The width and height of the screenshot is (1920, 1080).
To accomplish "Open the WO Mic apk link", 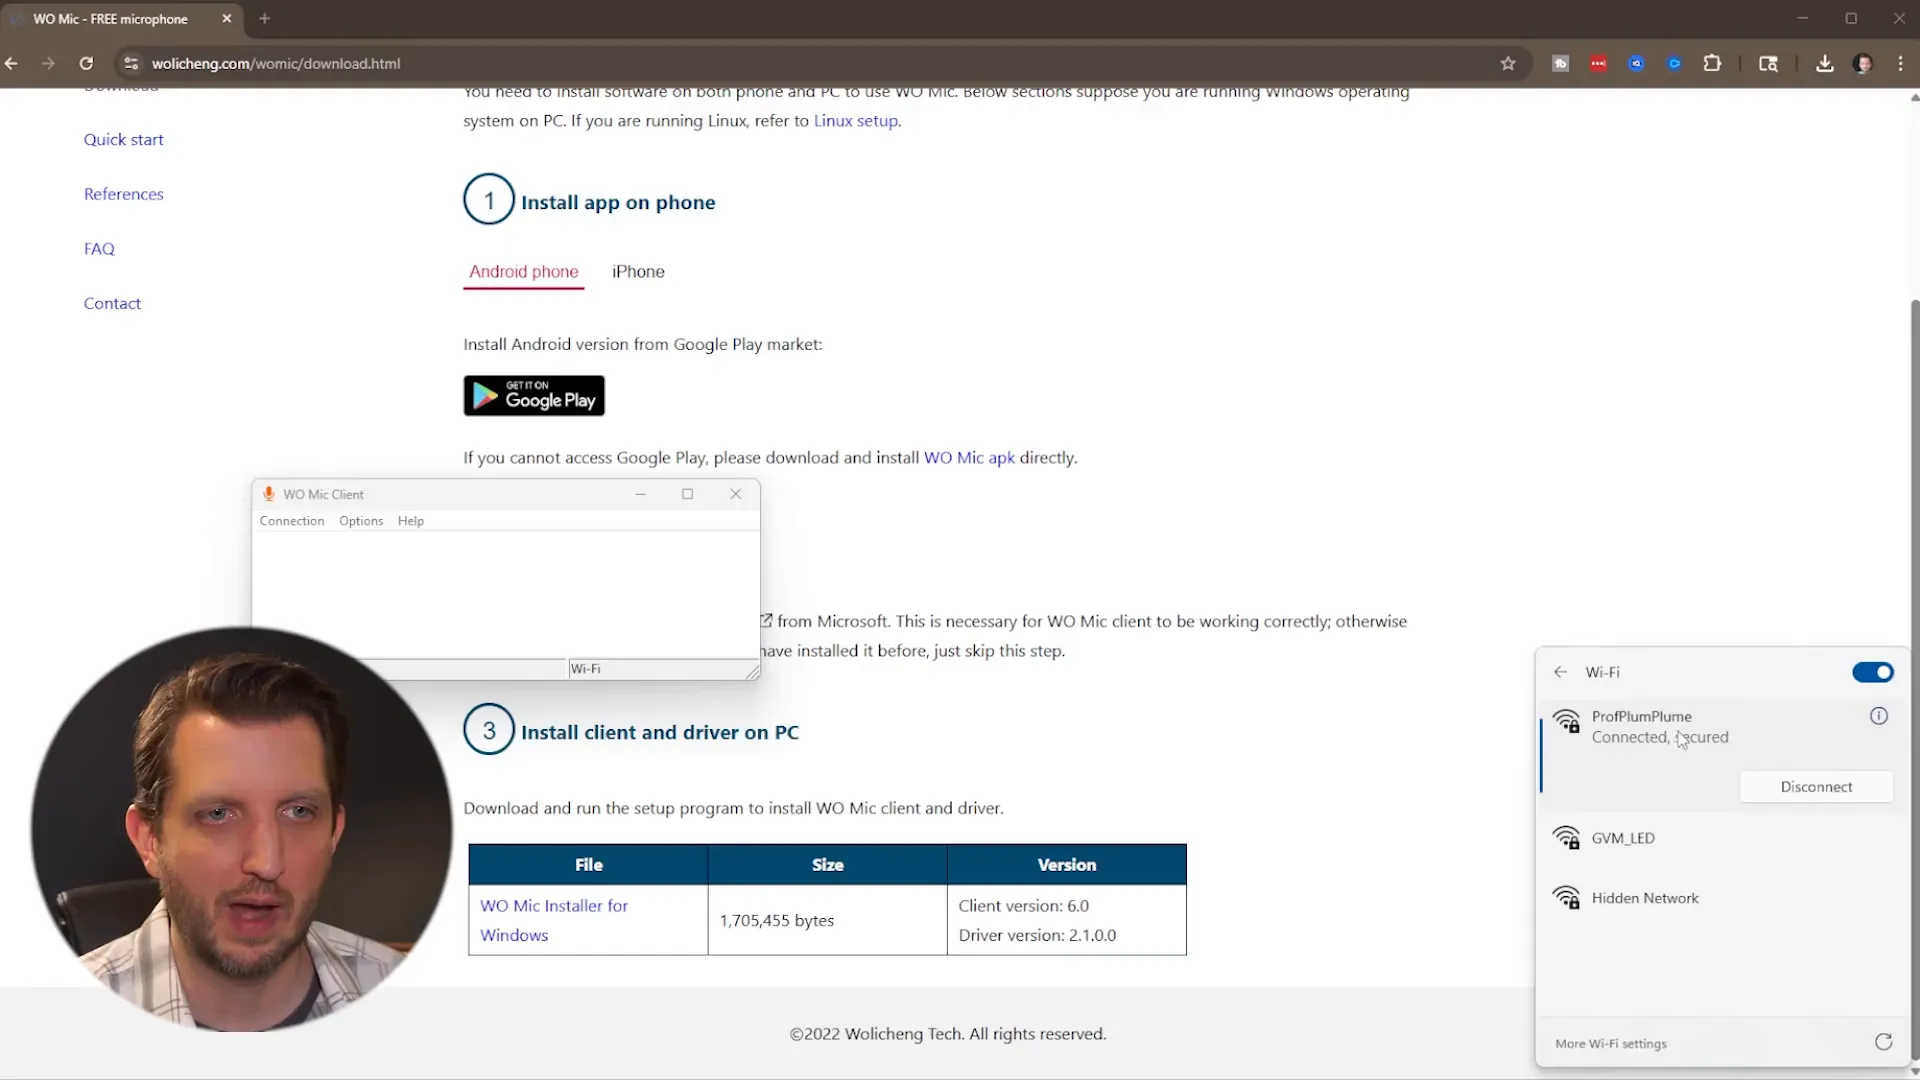I will click(969, 458).
